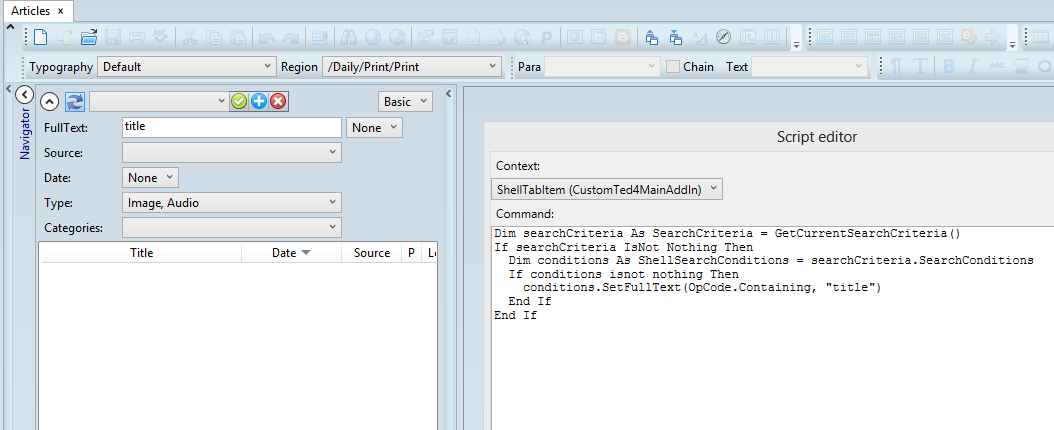
Task: Sort by the Date column header
Action: tap(292, 253)
